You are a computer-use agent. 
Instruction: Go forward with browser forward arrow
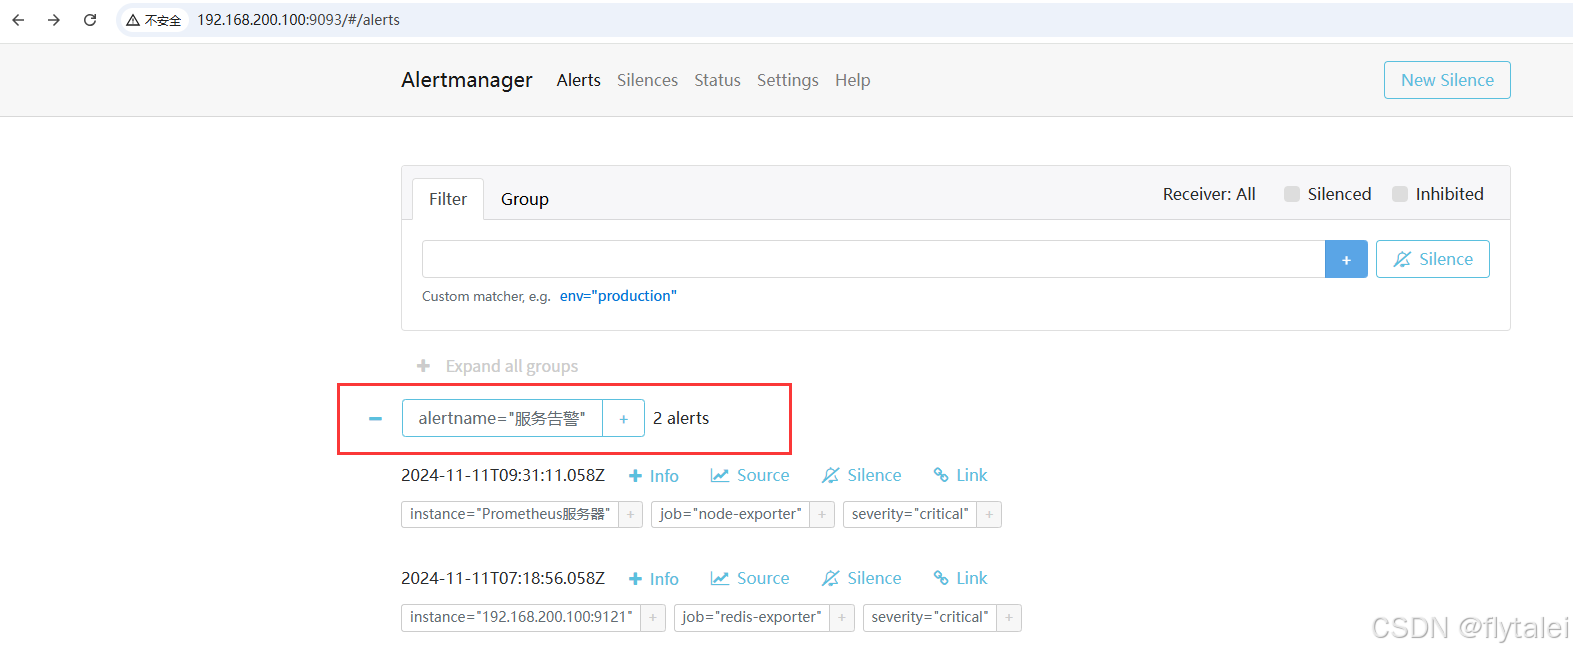click(x=54, y=20)
